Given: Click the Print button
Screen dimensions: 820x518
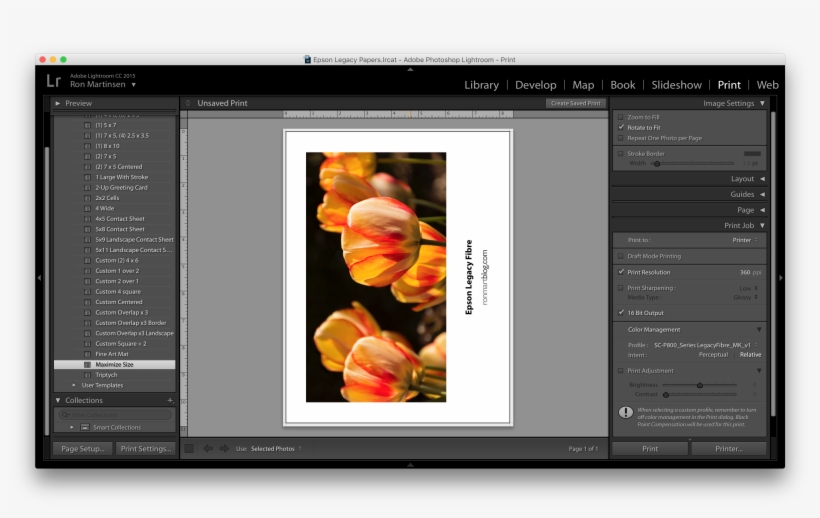Looking at the screenshot, I should point(650,448).
